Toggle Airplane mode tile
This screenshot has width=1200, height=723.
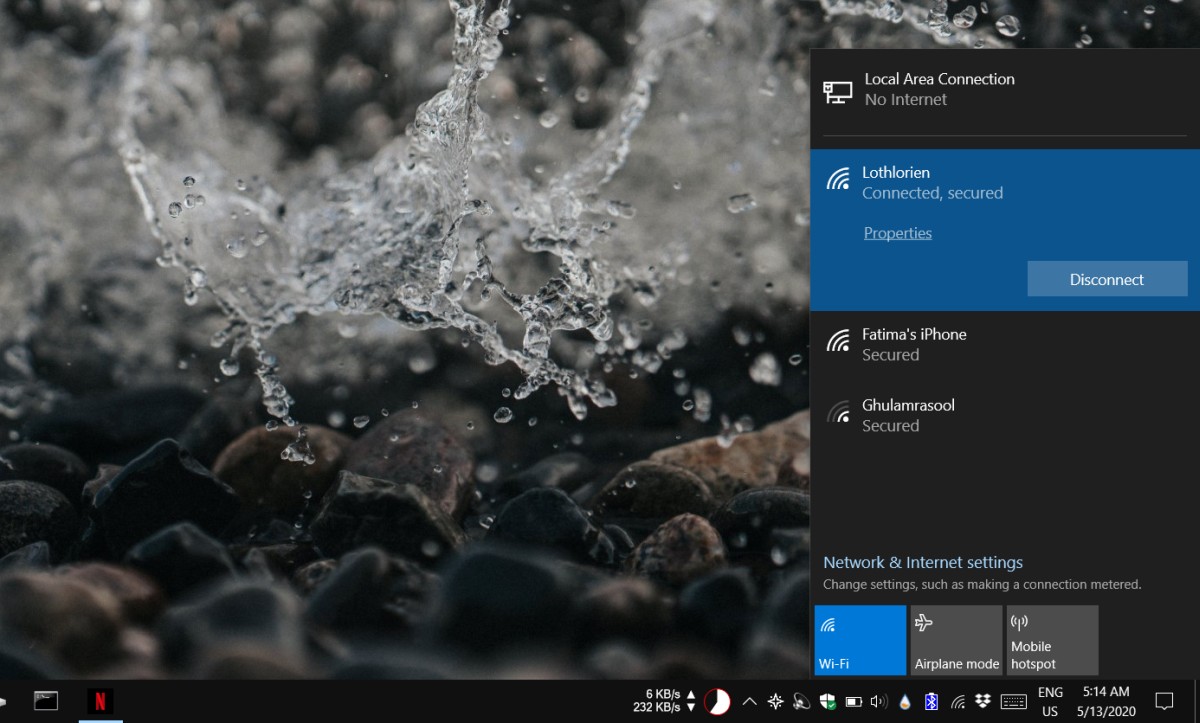tap(956, 640)
